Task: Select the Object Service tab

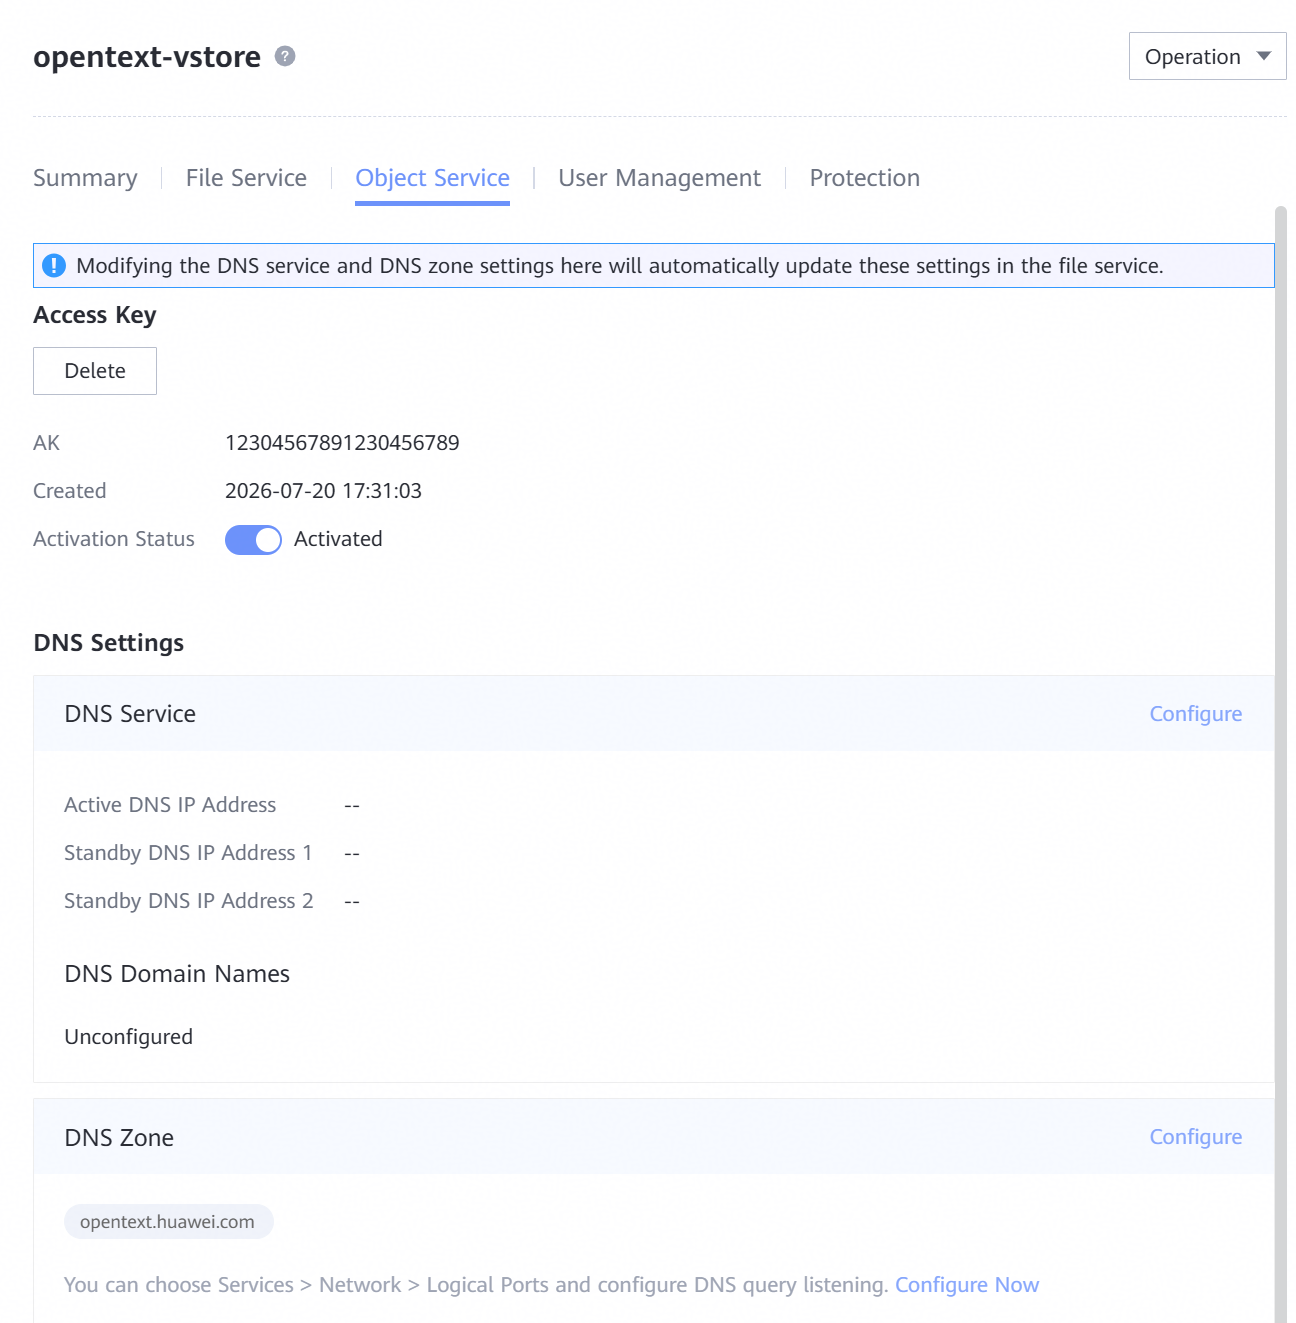Action: [432, 178]
